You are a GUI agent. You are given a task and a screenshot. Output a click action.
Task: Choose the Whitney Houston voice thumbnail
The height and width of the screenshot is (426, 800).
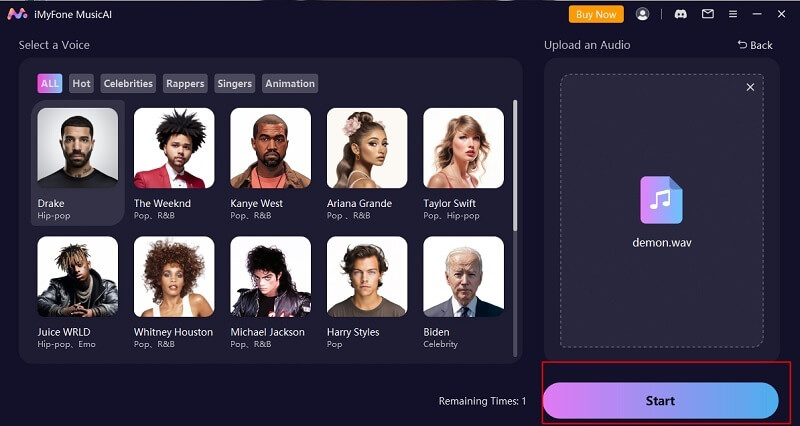tap(174, 277)
